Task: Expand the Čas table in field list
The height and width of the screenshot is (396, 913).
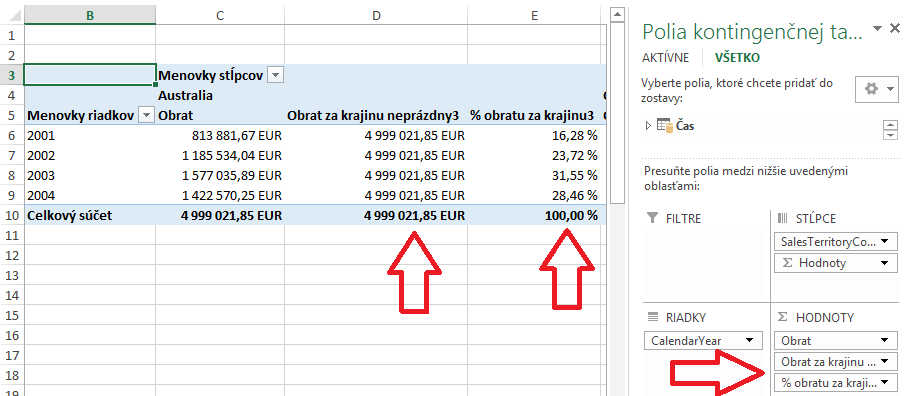Action: click(648, 126)
